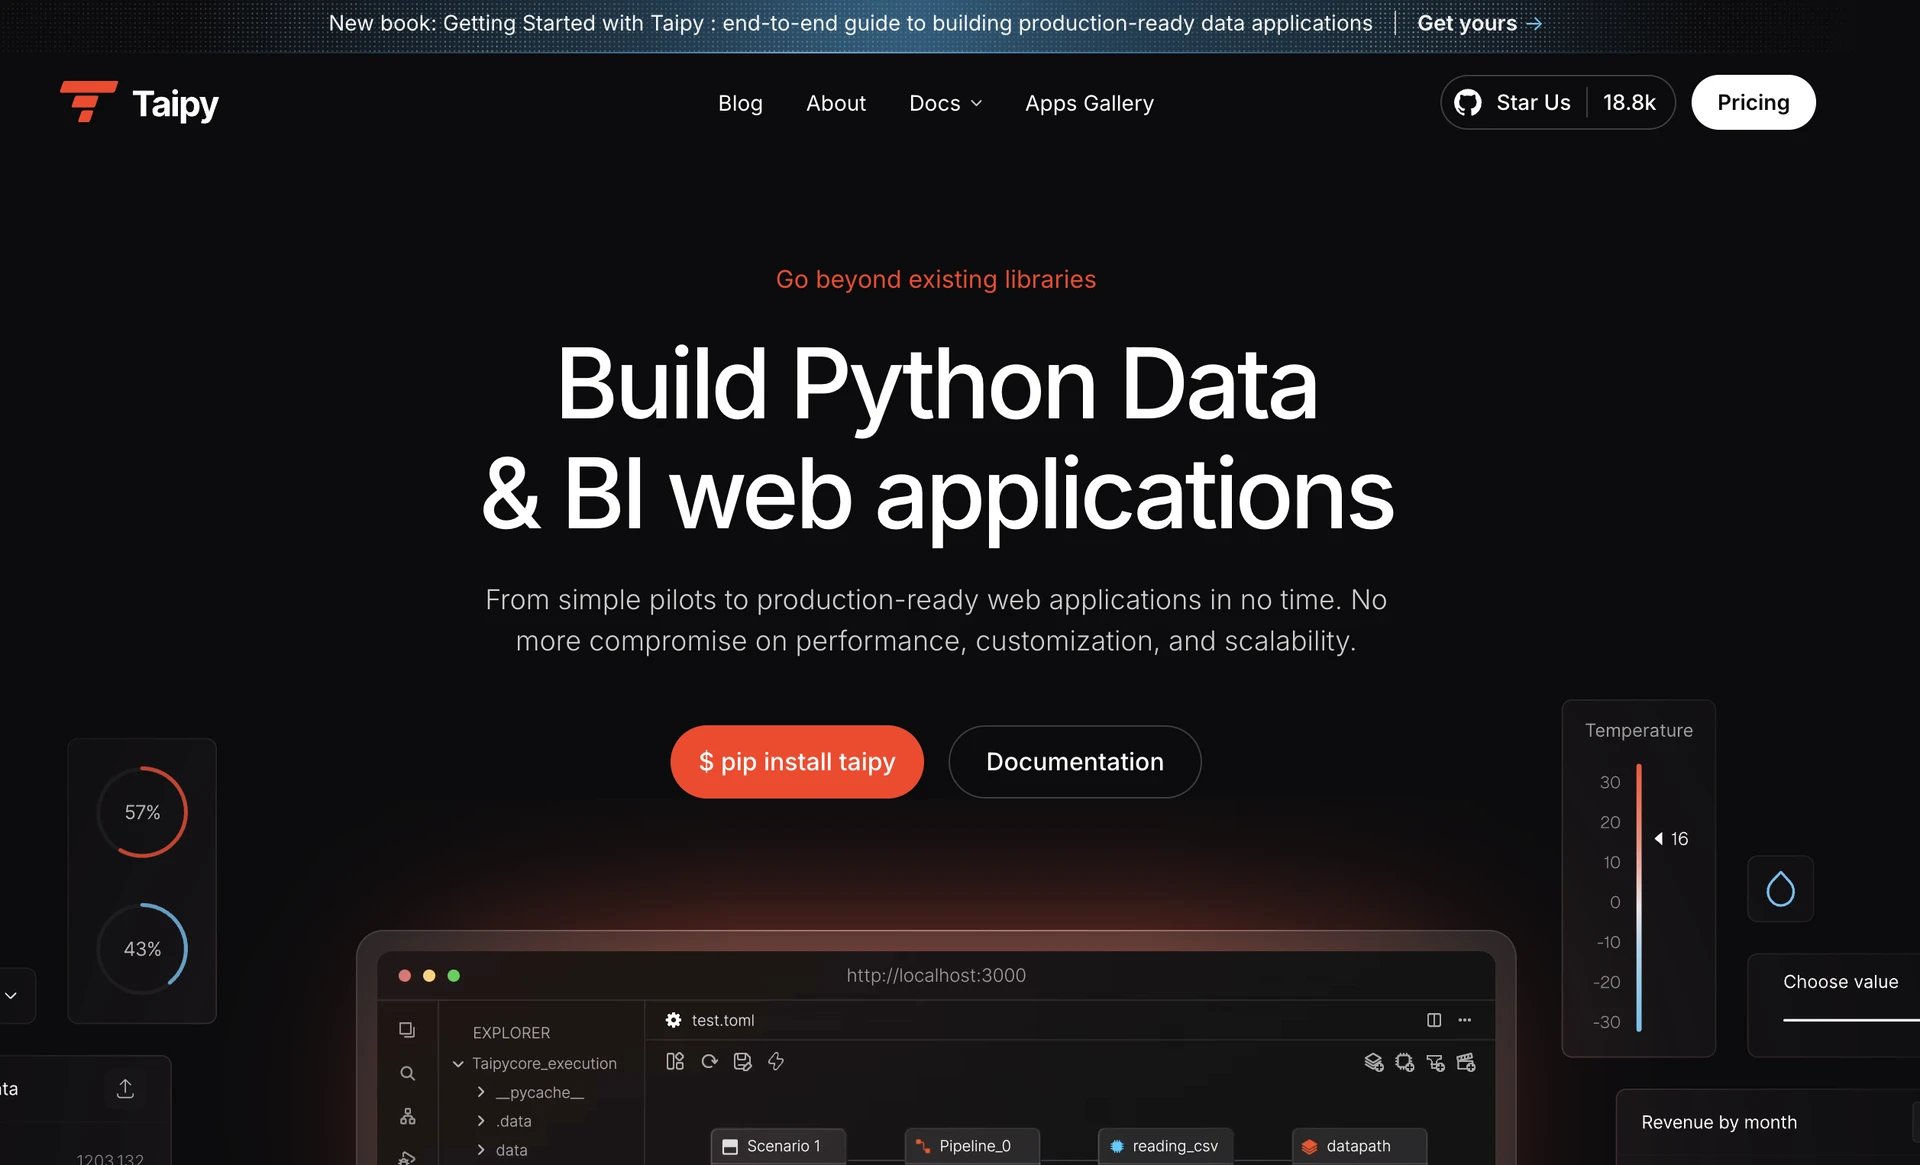Image resolution: width=1920 pixels, height=1165 pixels.
Task: Click the pip install taipy button
Action: coord(797,762)
